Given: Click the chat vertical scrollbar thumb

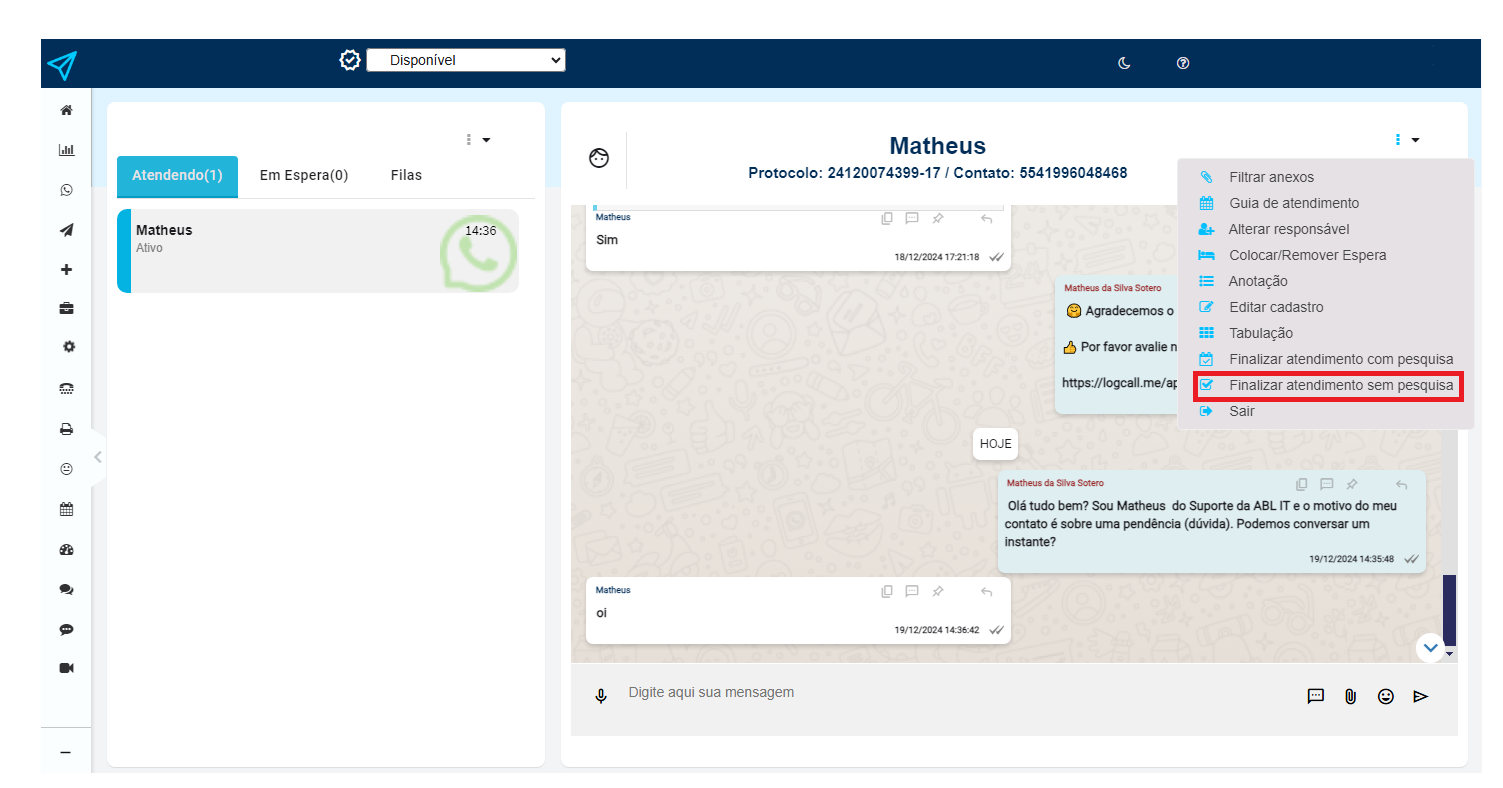Looking at the screenshot, I should point(1449,610).
